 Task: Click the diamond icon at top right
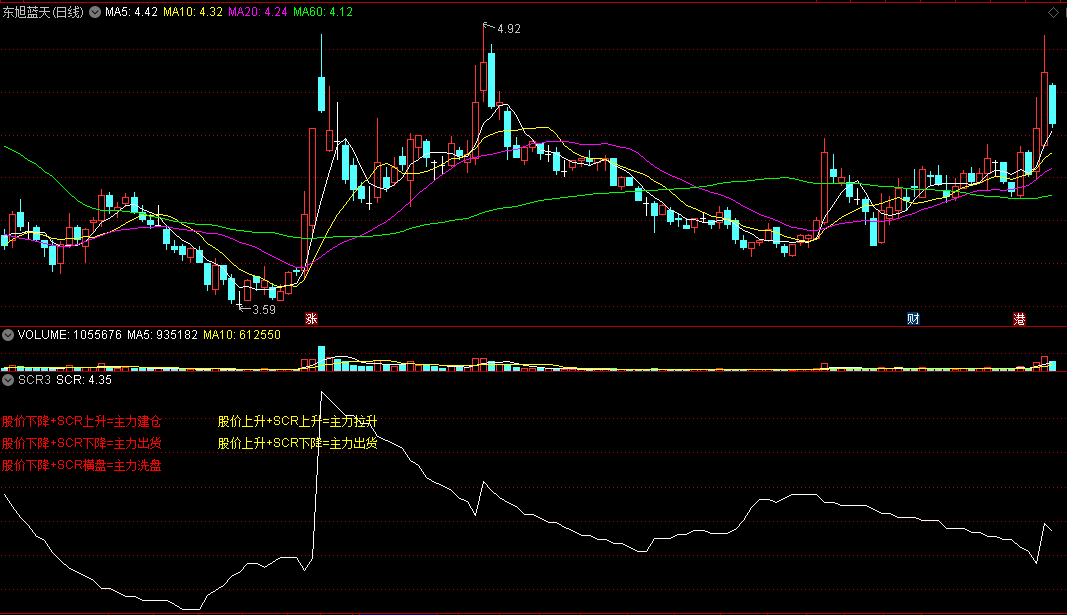tap(1053, 12)
